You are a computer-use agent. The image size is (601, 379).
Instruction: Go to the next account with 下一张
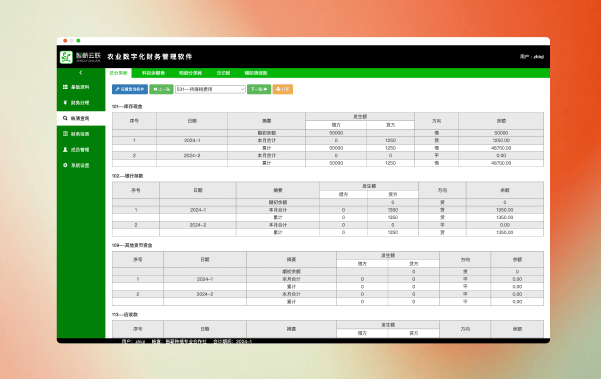259,89
